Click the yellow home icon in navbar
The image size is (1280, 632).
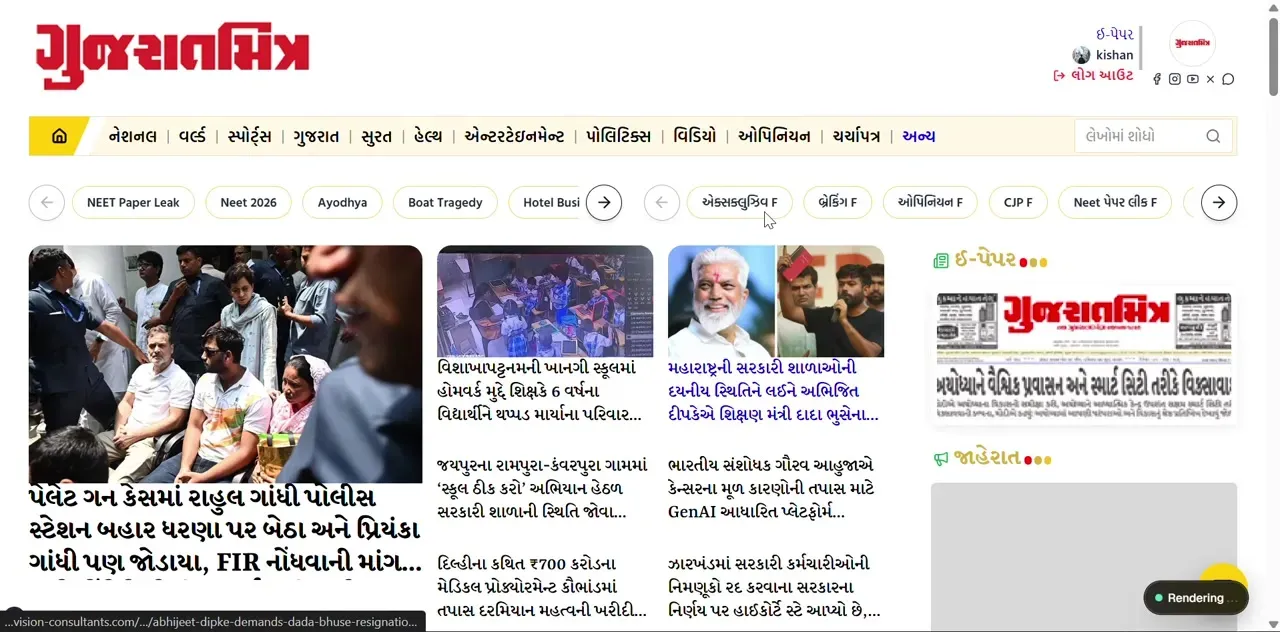[x=59, y=136]
